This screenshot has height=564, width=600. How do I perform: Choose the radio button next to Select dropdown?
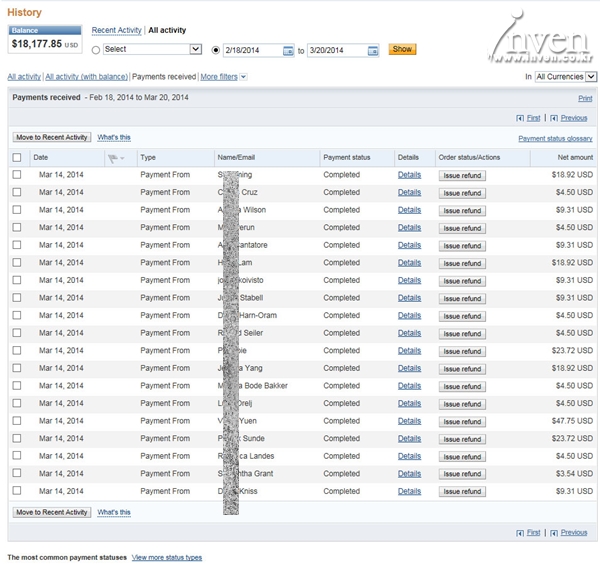[96, 49]
